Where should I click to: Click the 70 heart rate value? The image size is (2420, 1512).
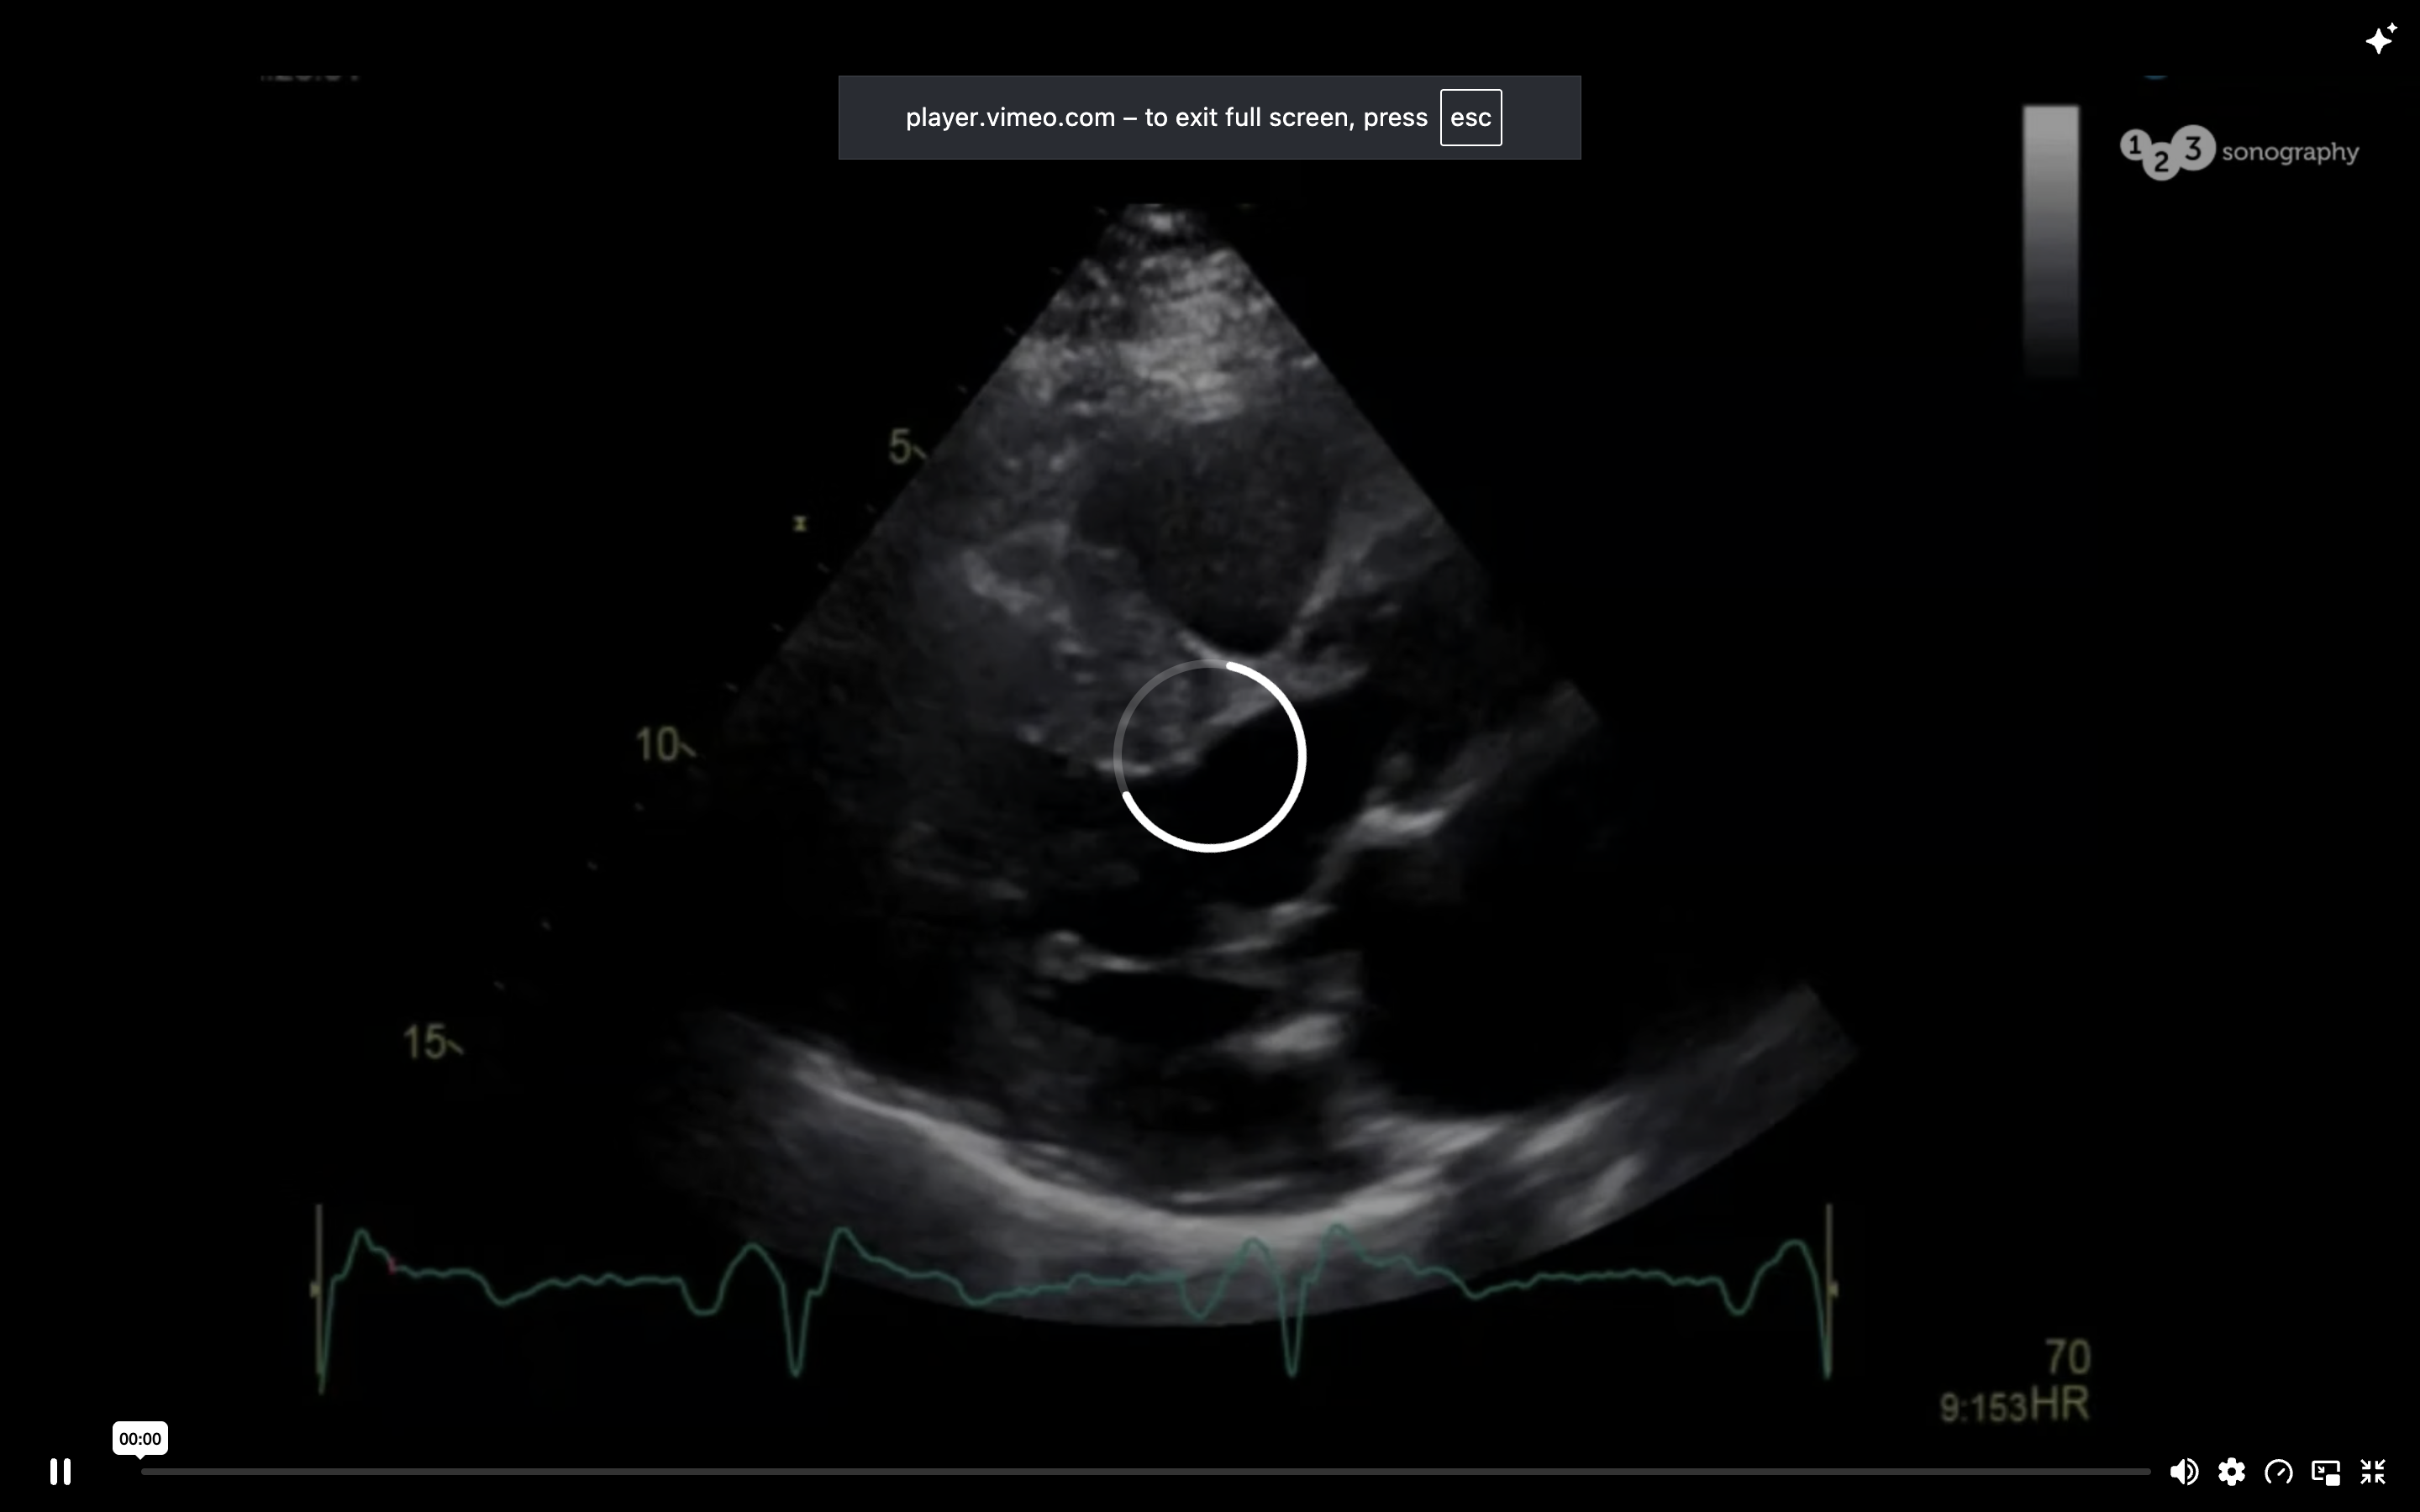tap(2067, 1357)
